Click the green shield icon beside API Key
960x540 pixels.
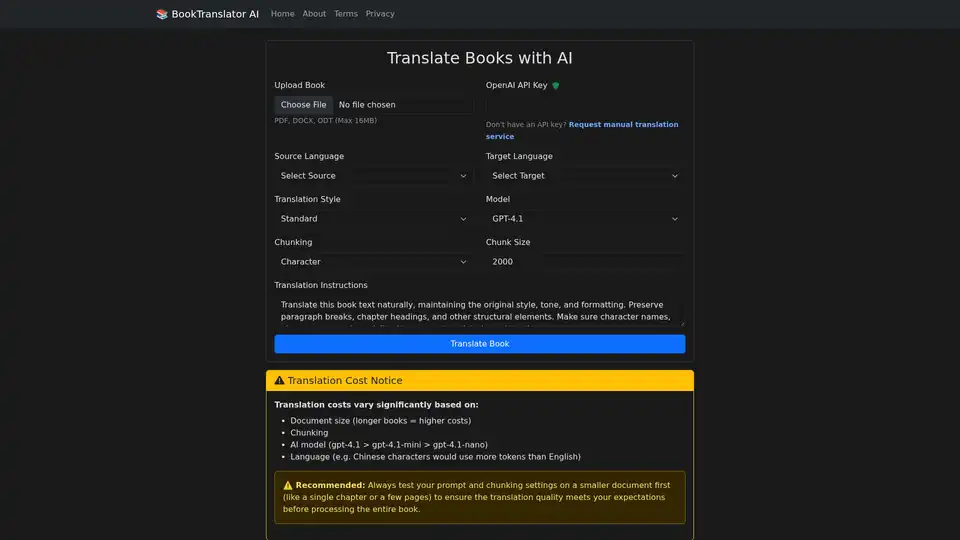556,86
